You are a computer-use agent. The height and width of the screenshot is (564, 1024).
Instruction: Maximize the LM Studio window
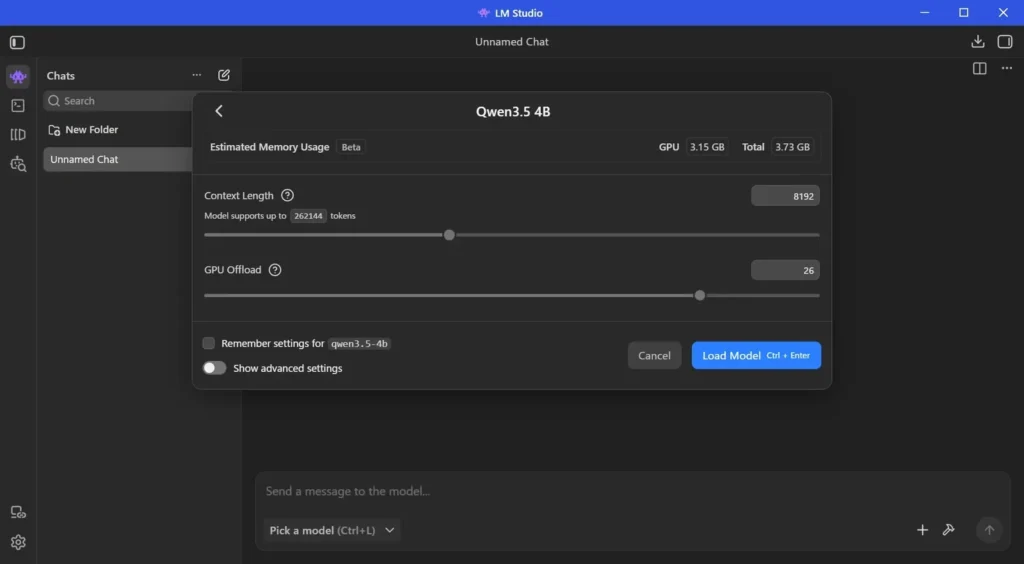964,12
